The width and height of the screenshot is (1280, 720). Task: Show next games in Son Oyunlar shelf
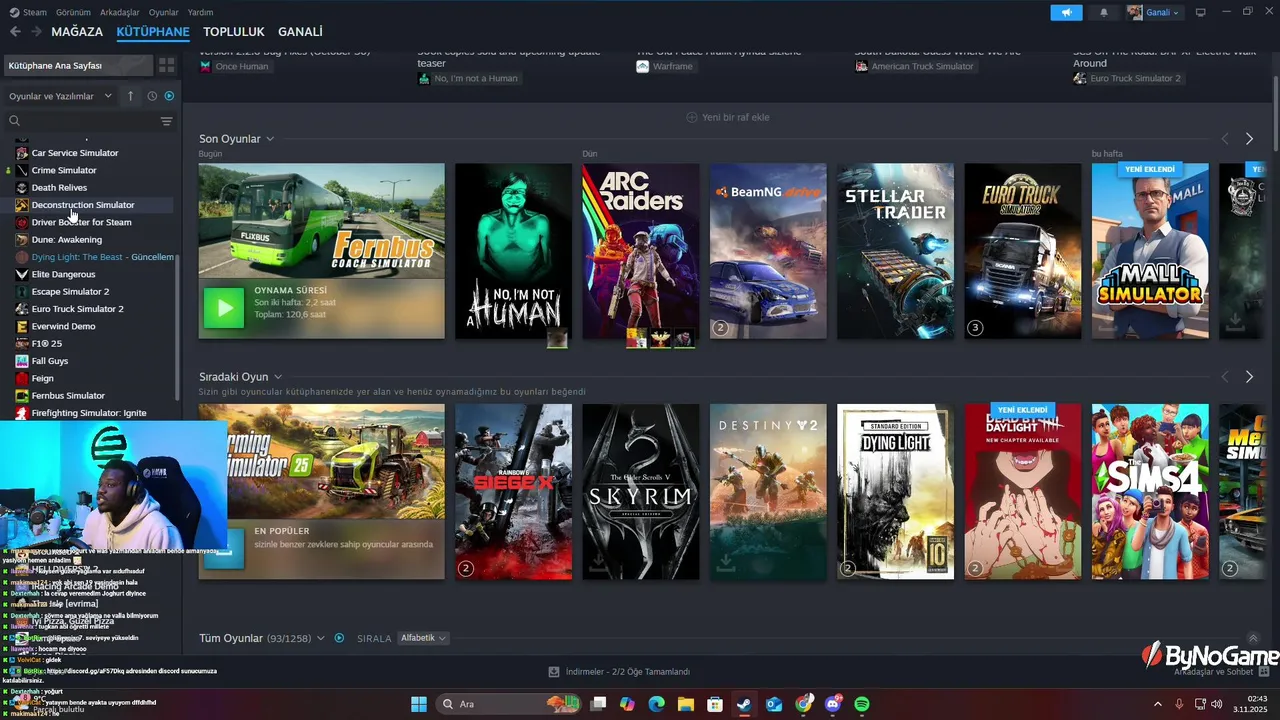1249,139
